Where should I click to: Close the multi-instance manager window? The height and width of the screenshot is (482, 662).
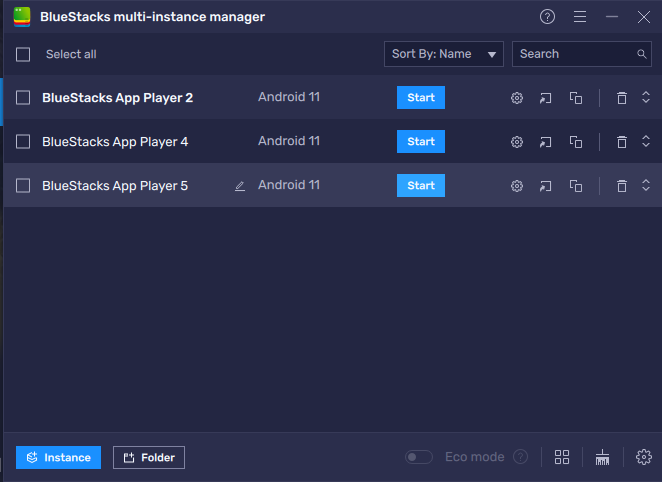[x=644, y=17]
